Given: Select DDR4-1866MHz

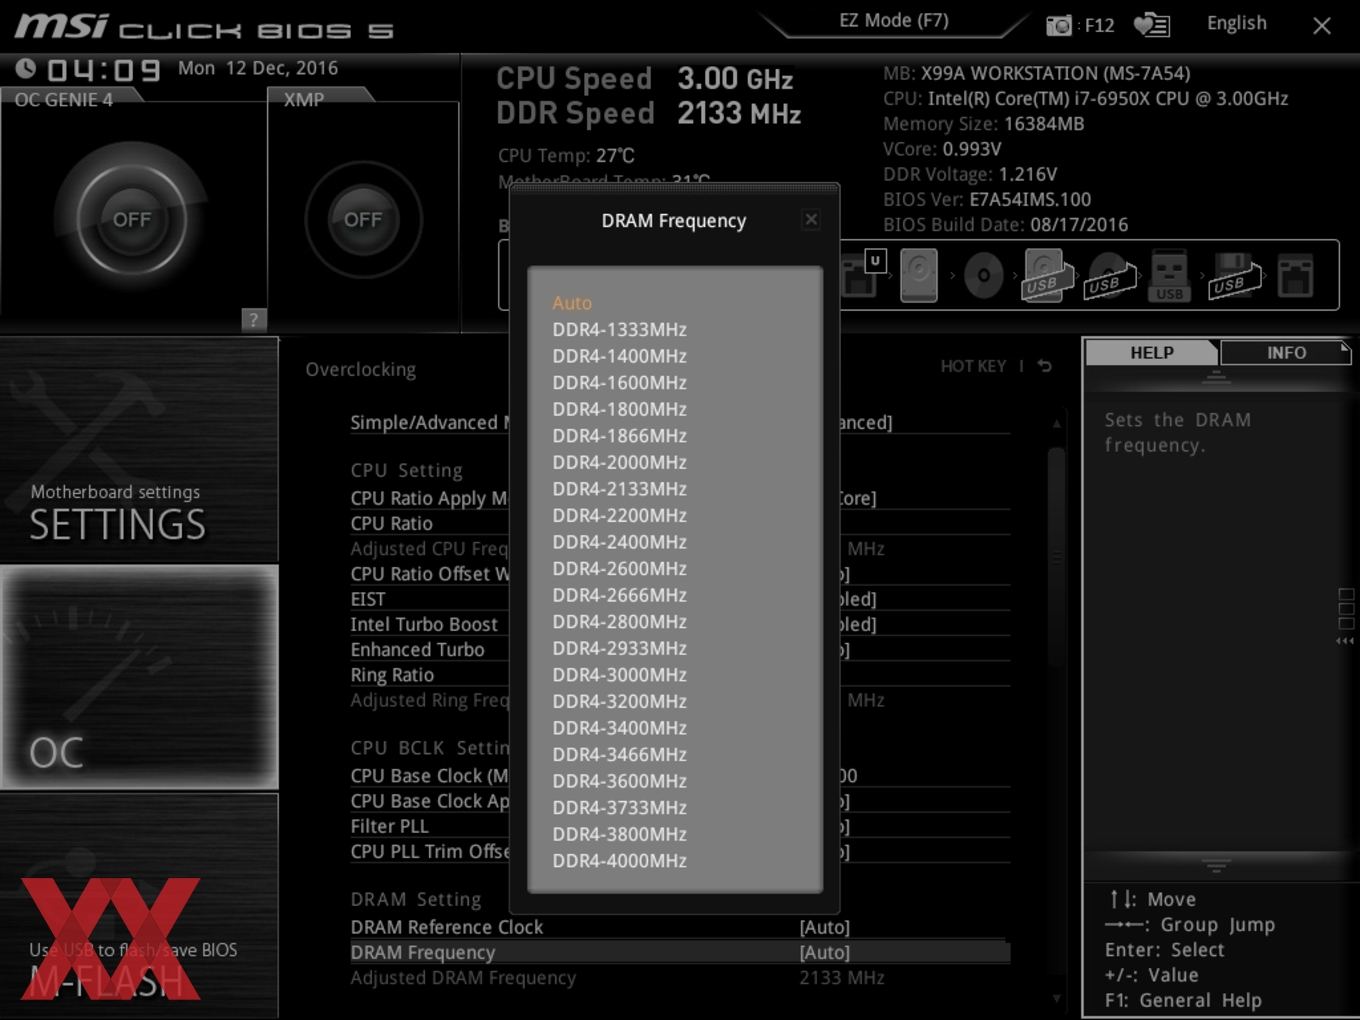Looking at the screenshot, I should coord(620,436).
